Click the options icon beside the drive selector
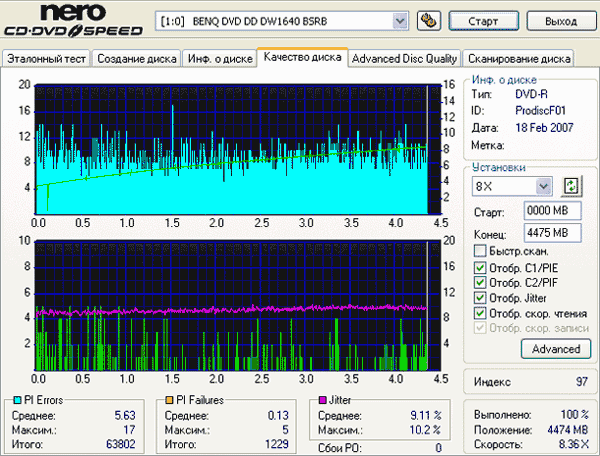Image resolution: width=600 pixels, height=456 pixels. click(430, 20)
